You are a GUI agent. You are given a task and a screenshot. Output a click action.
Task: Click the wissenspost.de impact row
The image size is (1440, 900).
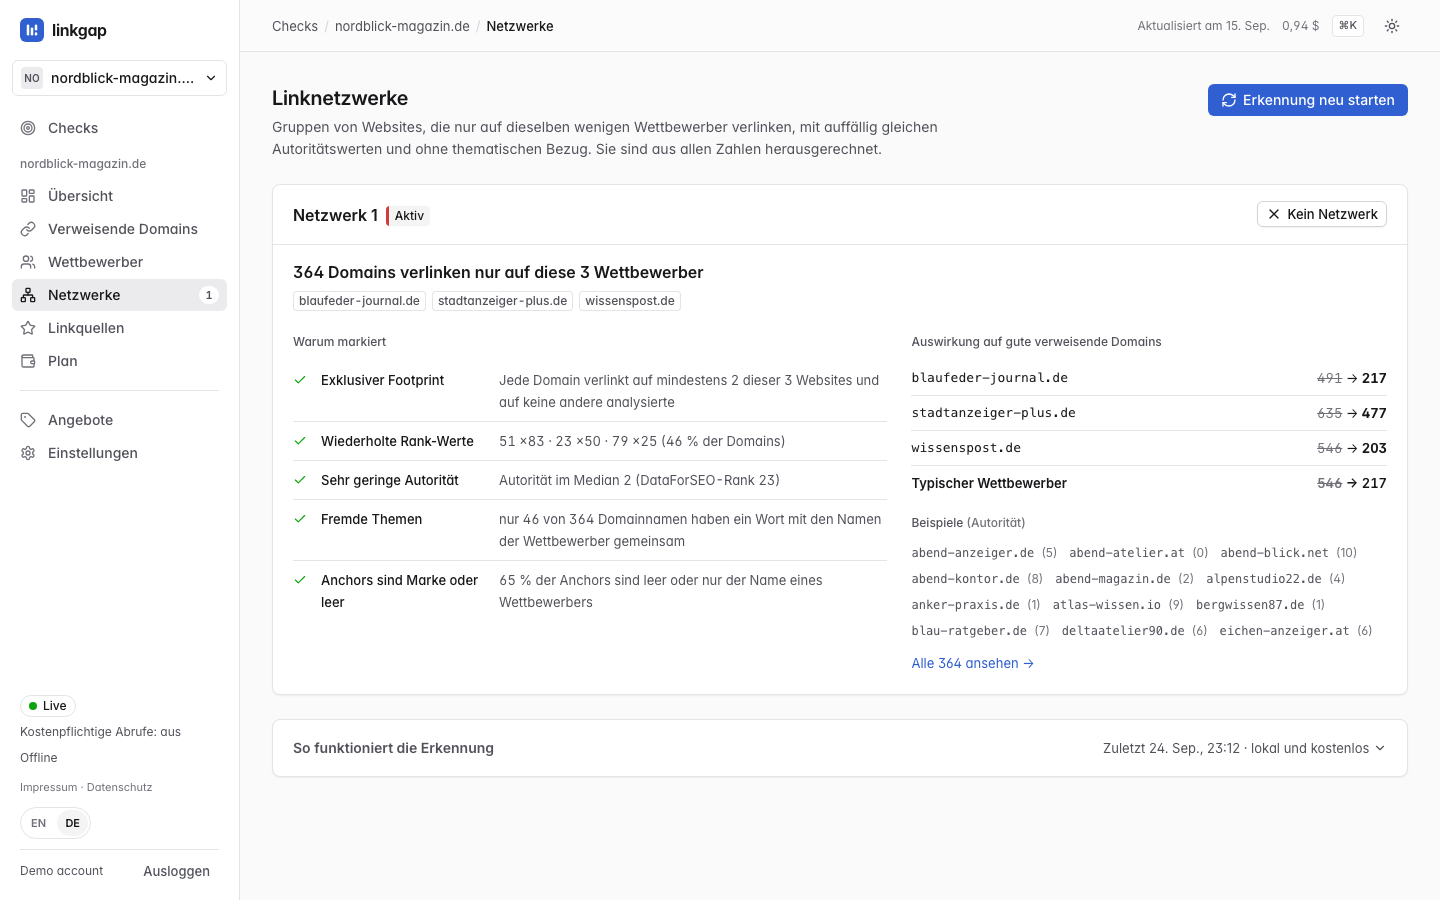tap(1149, 448)
